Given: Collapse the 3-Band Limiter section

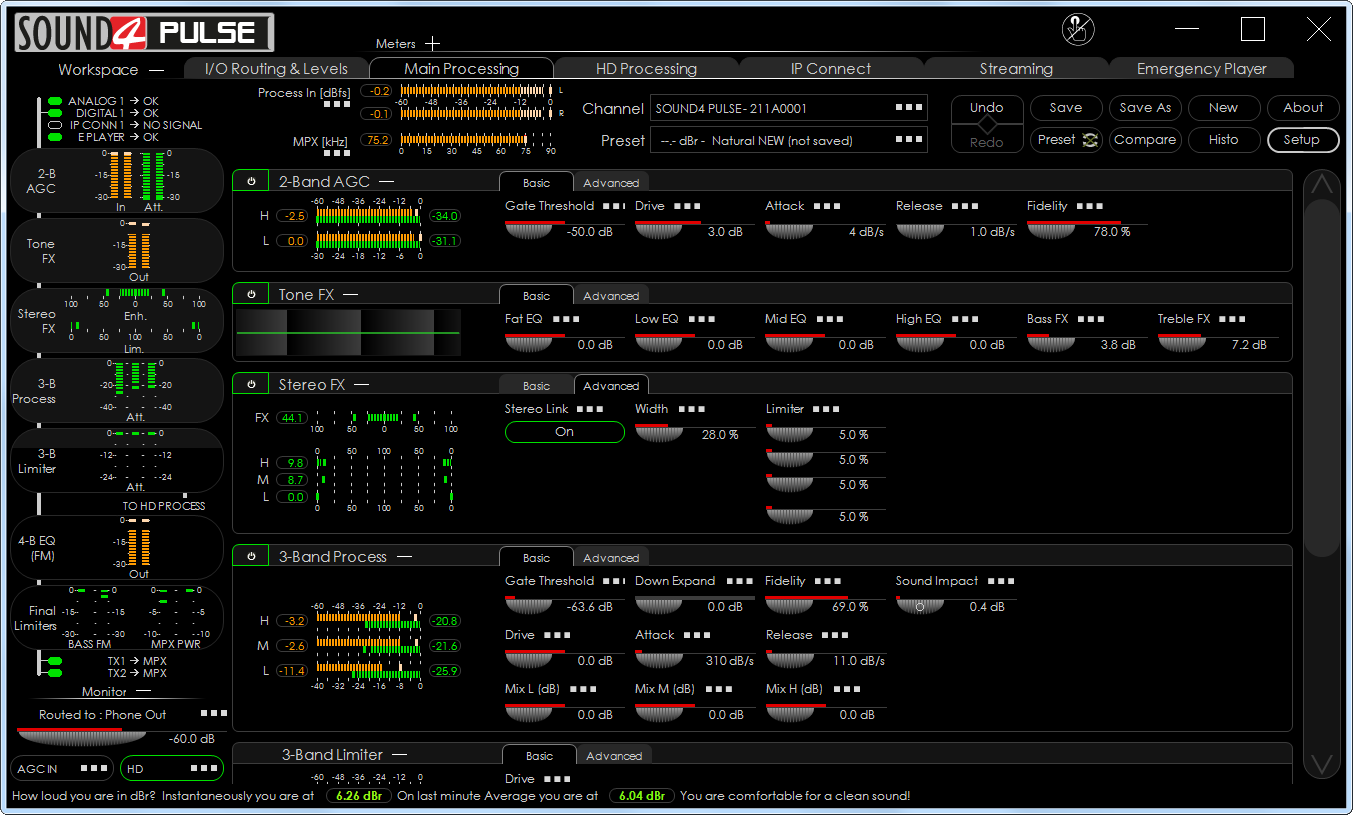Looking at the screenshot, I should click(x=400, y=755).
